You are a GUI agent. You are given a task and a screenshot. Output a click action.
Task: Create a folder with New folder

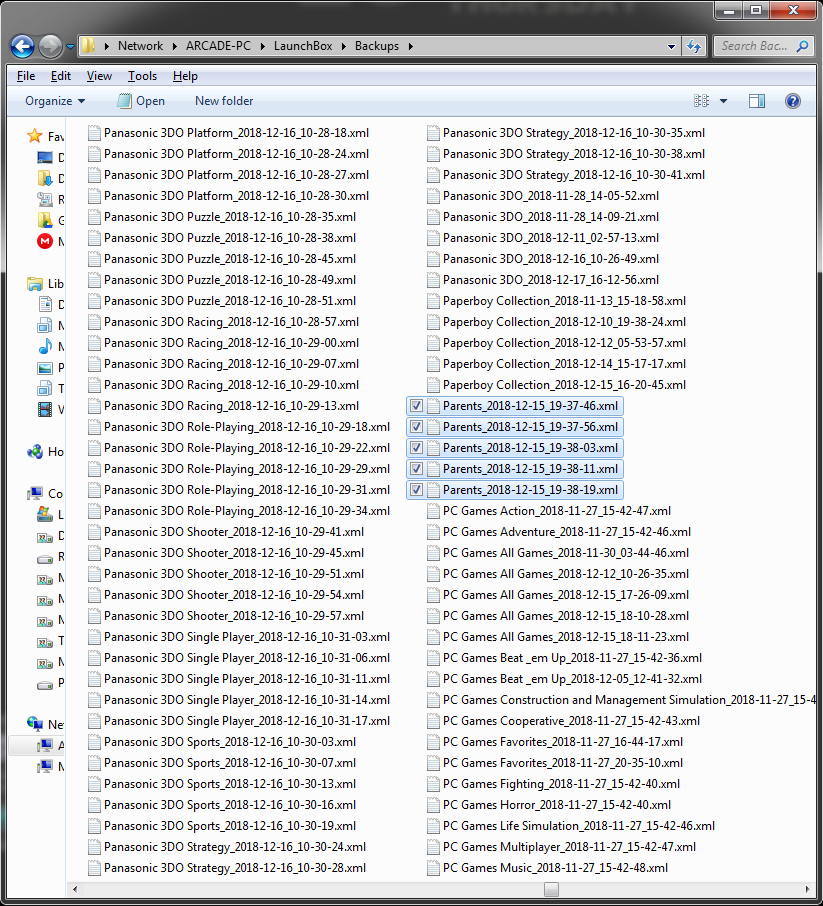click(x=224, y=101)
